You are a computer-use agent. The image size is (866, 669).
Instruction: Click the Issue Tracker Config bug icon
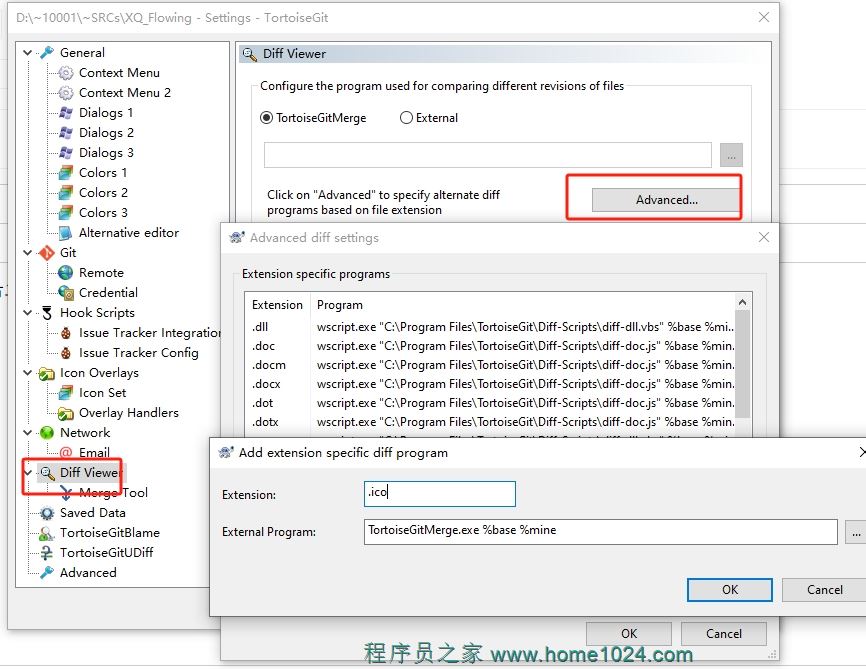66,352
